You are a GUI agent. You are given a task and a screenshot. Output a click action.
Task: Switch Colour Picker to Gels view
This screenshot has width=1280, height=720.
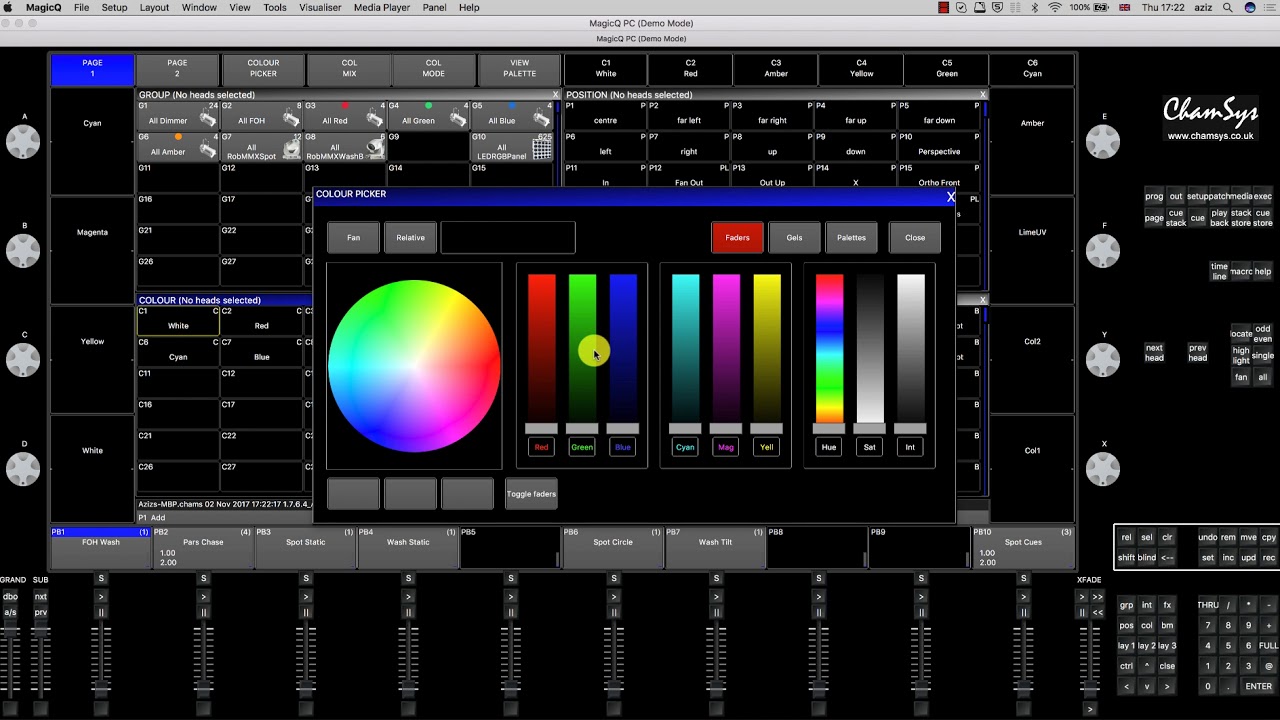(x=794, y=237)
